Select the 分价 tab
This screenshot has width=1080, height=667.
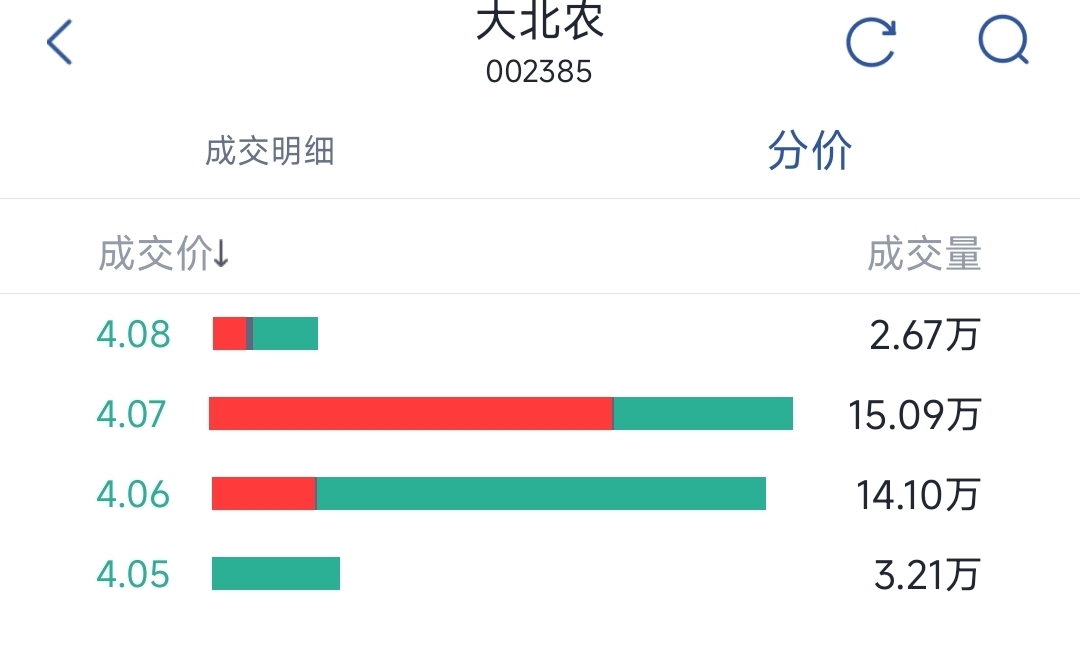tap(810, 150)
